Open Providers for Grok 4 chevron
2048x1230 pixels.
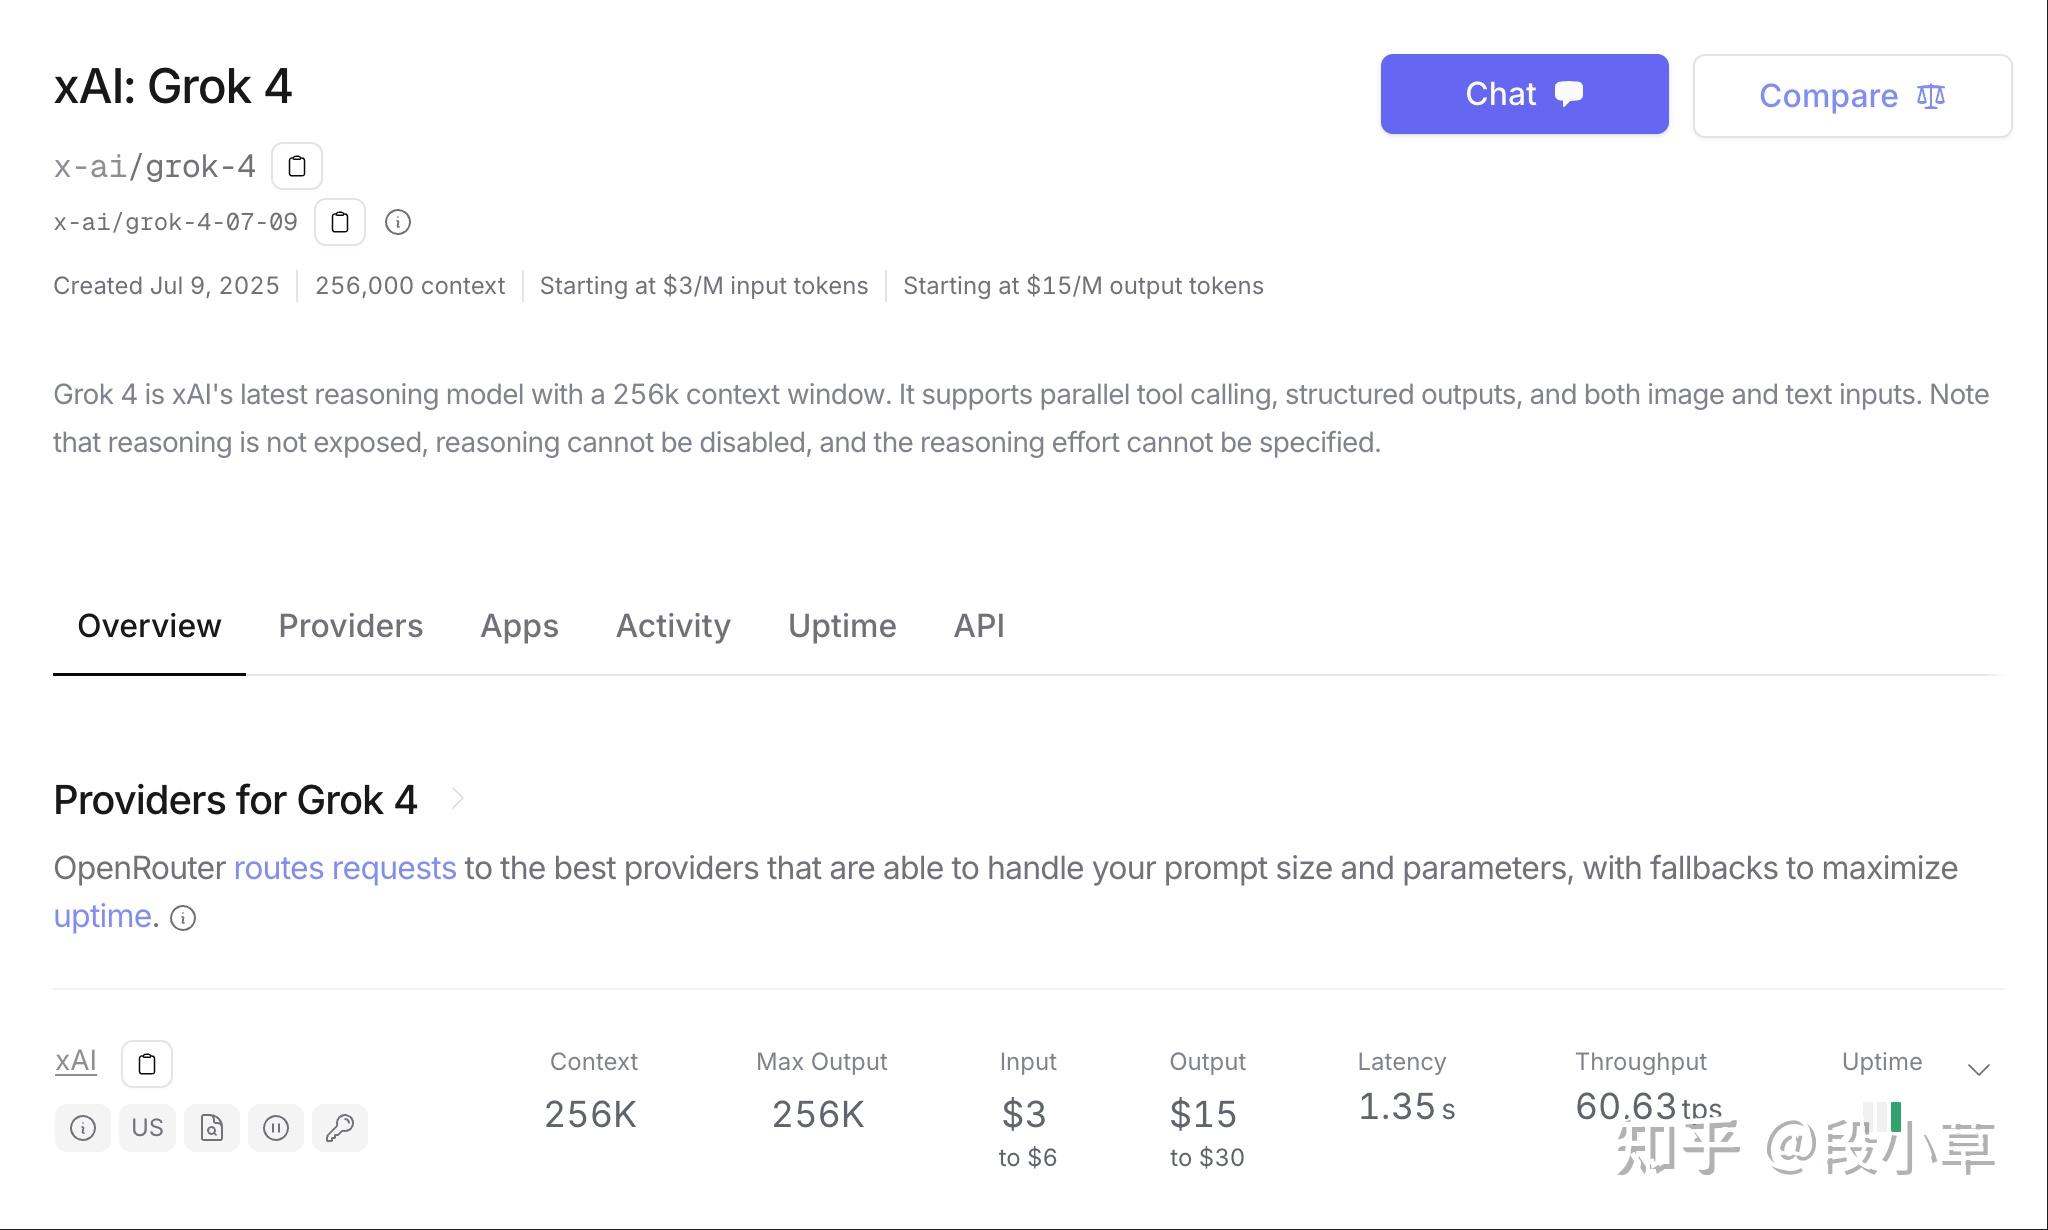tap(457, 799)
